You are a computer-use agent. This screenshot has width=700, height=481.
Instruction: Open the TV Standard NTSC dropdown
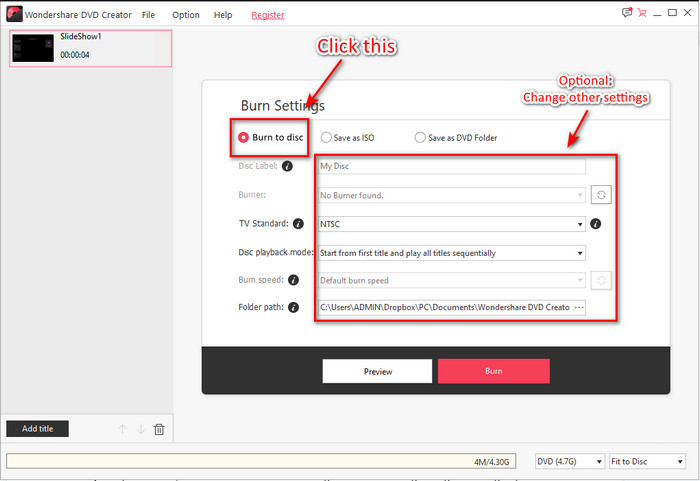[x=451, y=224]
